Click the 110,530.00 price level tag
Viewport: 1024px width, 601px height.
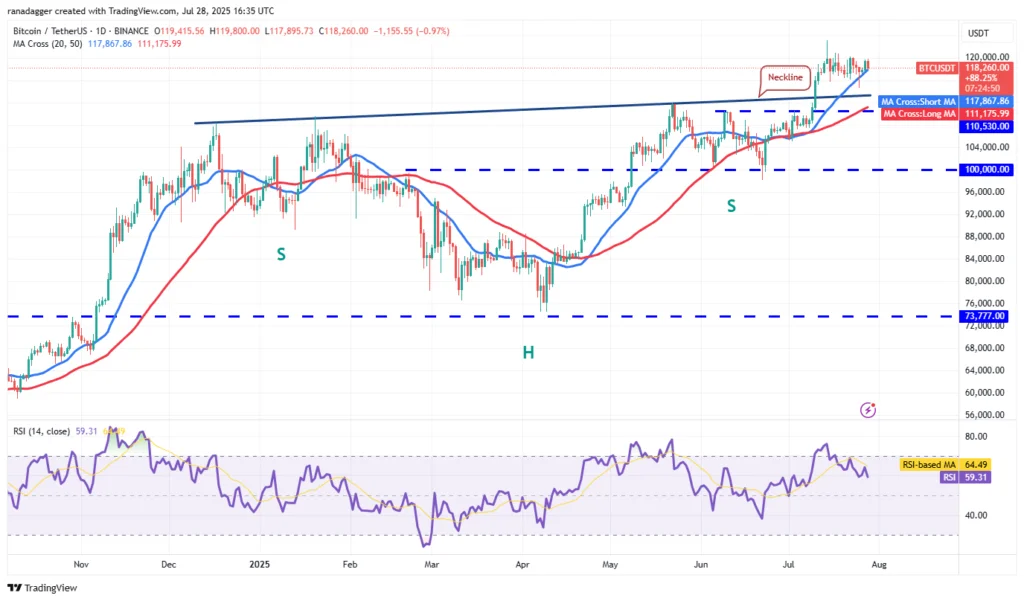click(x=986, y=126)
